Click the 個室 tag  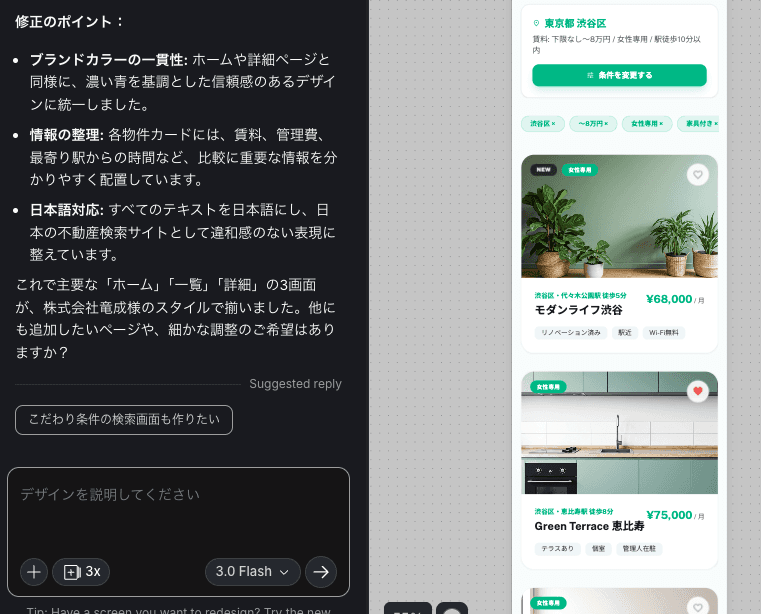[x=598, y=548]
